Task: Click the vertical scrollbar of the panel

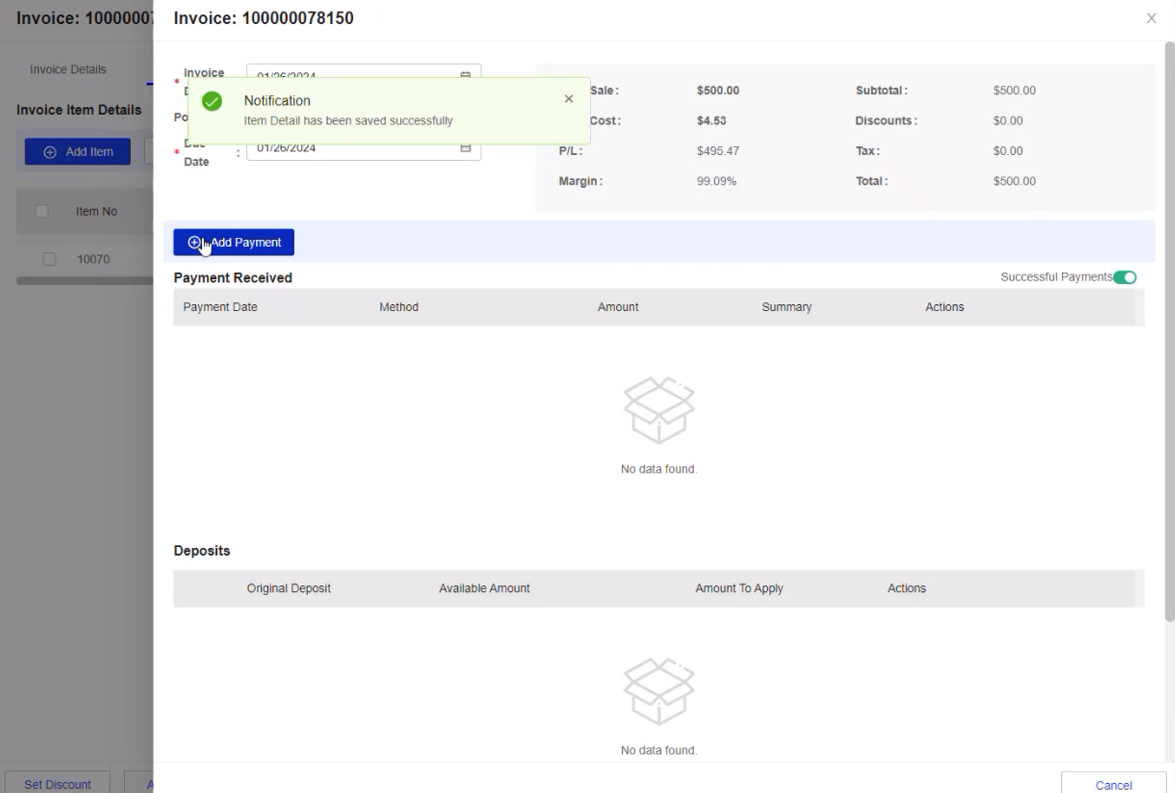Action: point(1169,330)
